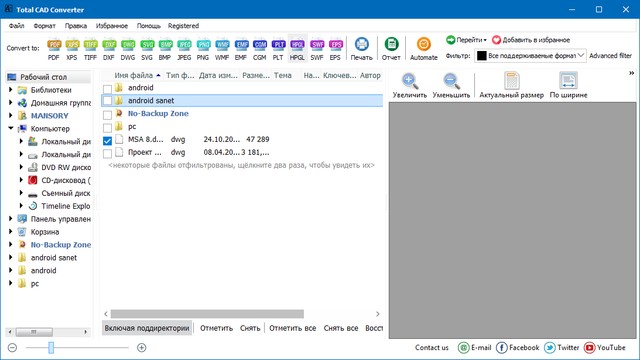Collapse Компьютер tree node
The height and width of the screenshot is (360, 640).
point(11,129)
